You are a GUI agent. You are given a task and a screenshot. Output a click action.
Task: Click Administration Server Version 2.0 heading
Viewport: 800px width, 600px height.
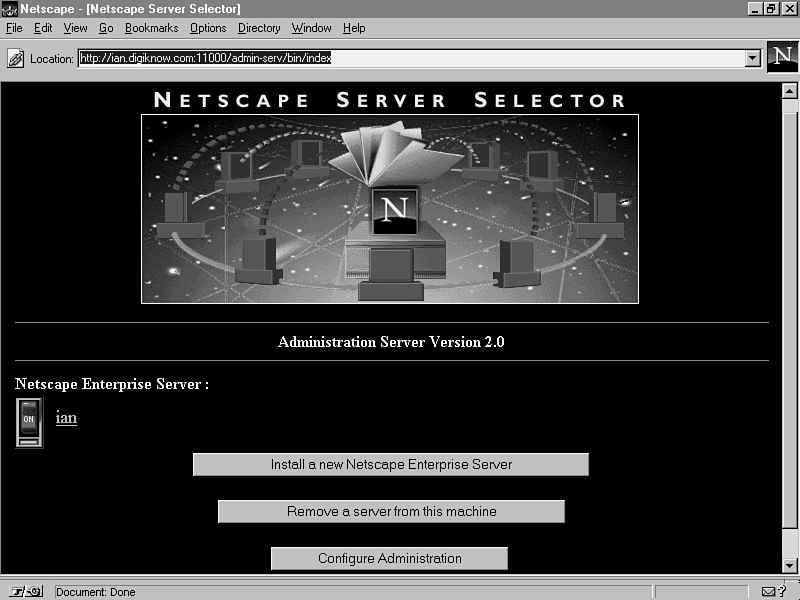(x=391, y=342)
